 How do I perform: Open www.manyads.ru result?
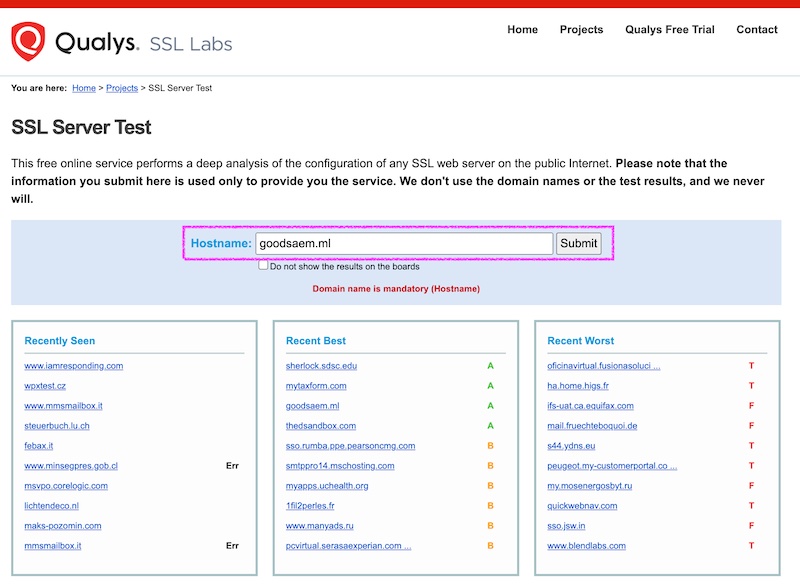click(x=319, y=526)
